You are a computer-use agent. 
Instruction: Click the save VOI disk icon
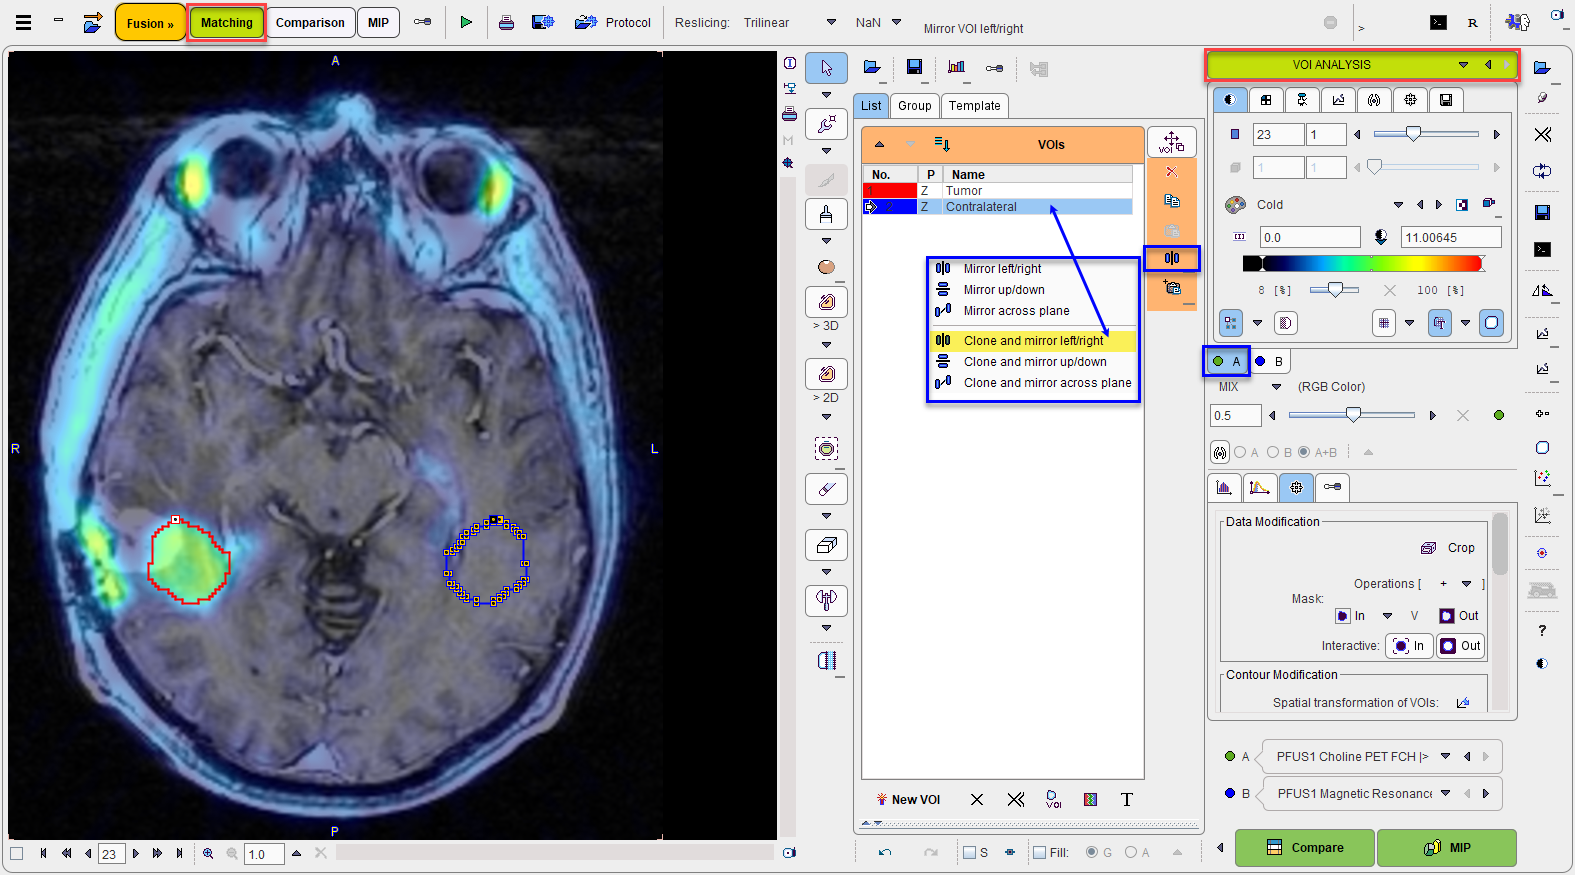point(914,67)
